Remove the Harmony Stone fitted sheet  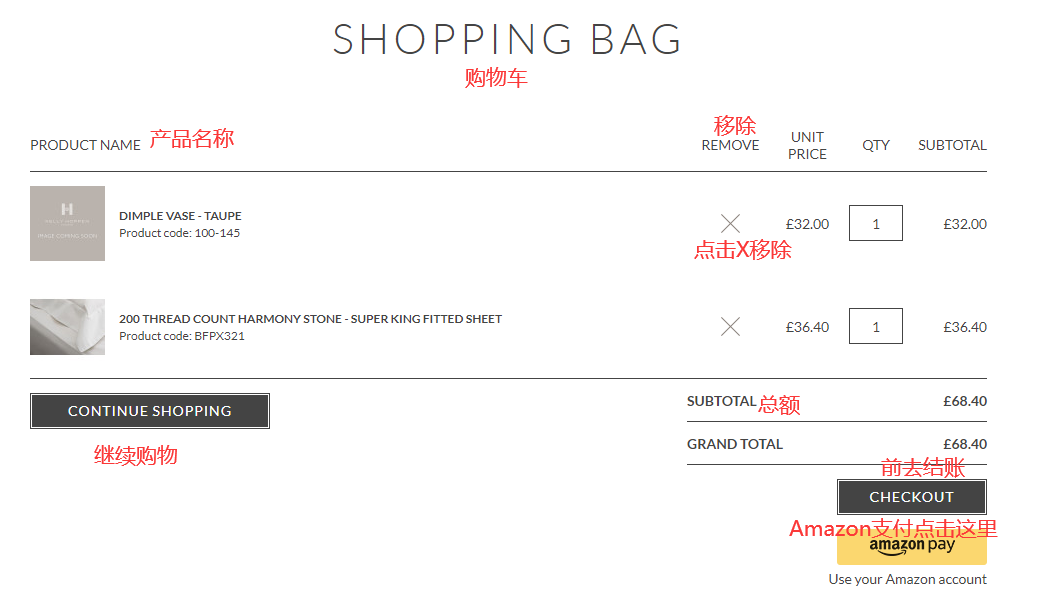[731, 326]
